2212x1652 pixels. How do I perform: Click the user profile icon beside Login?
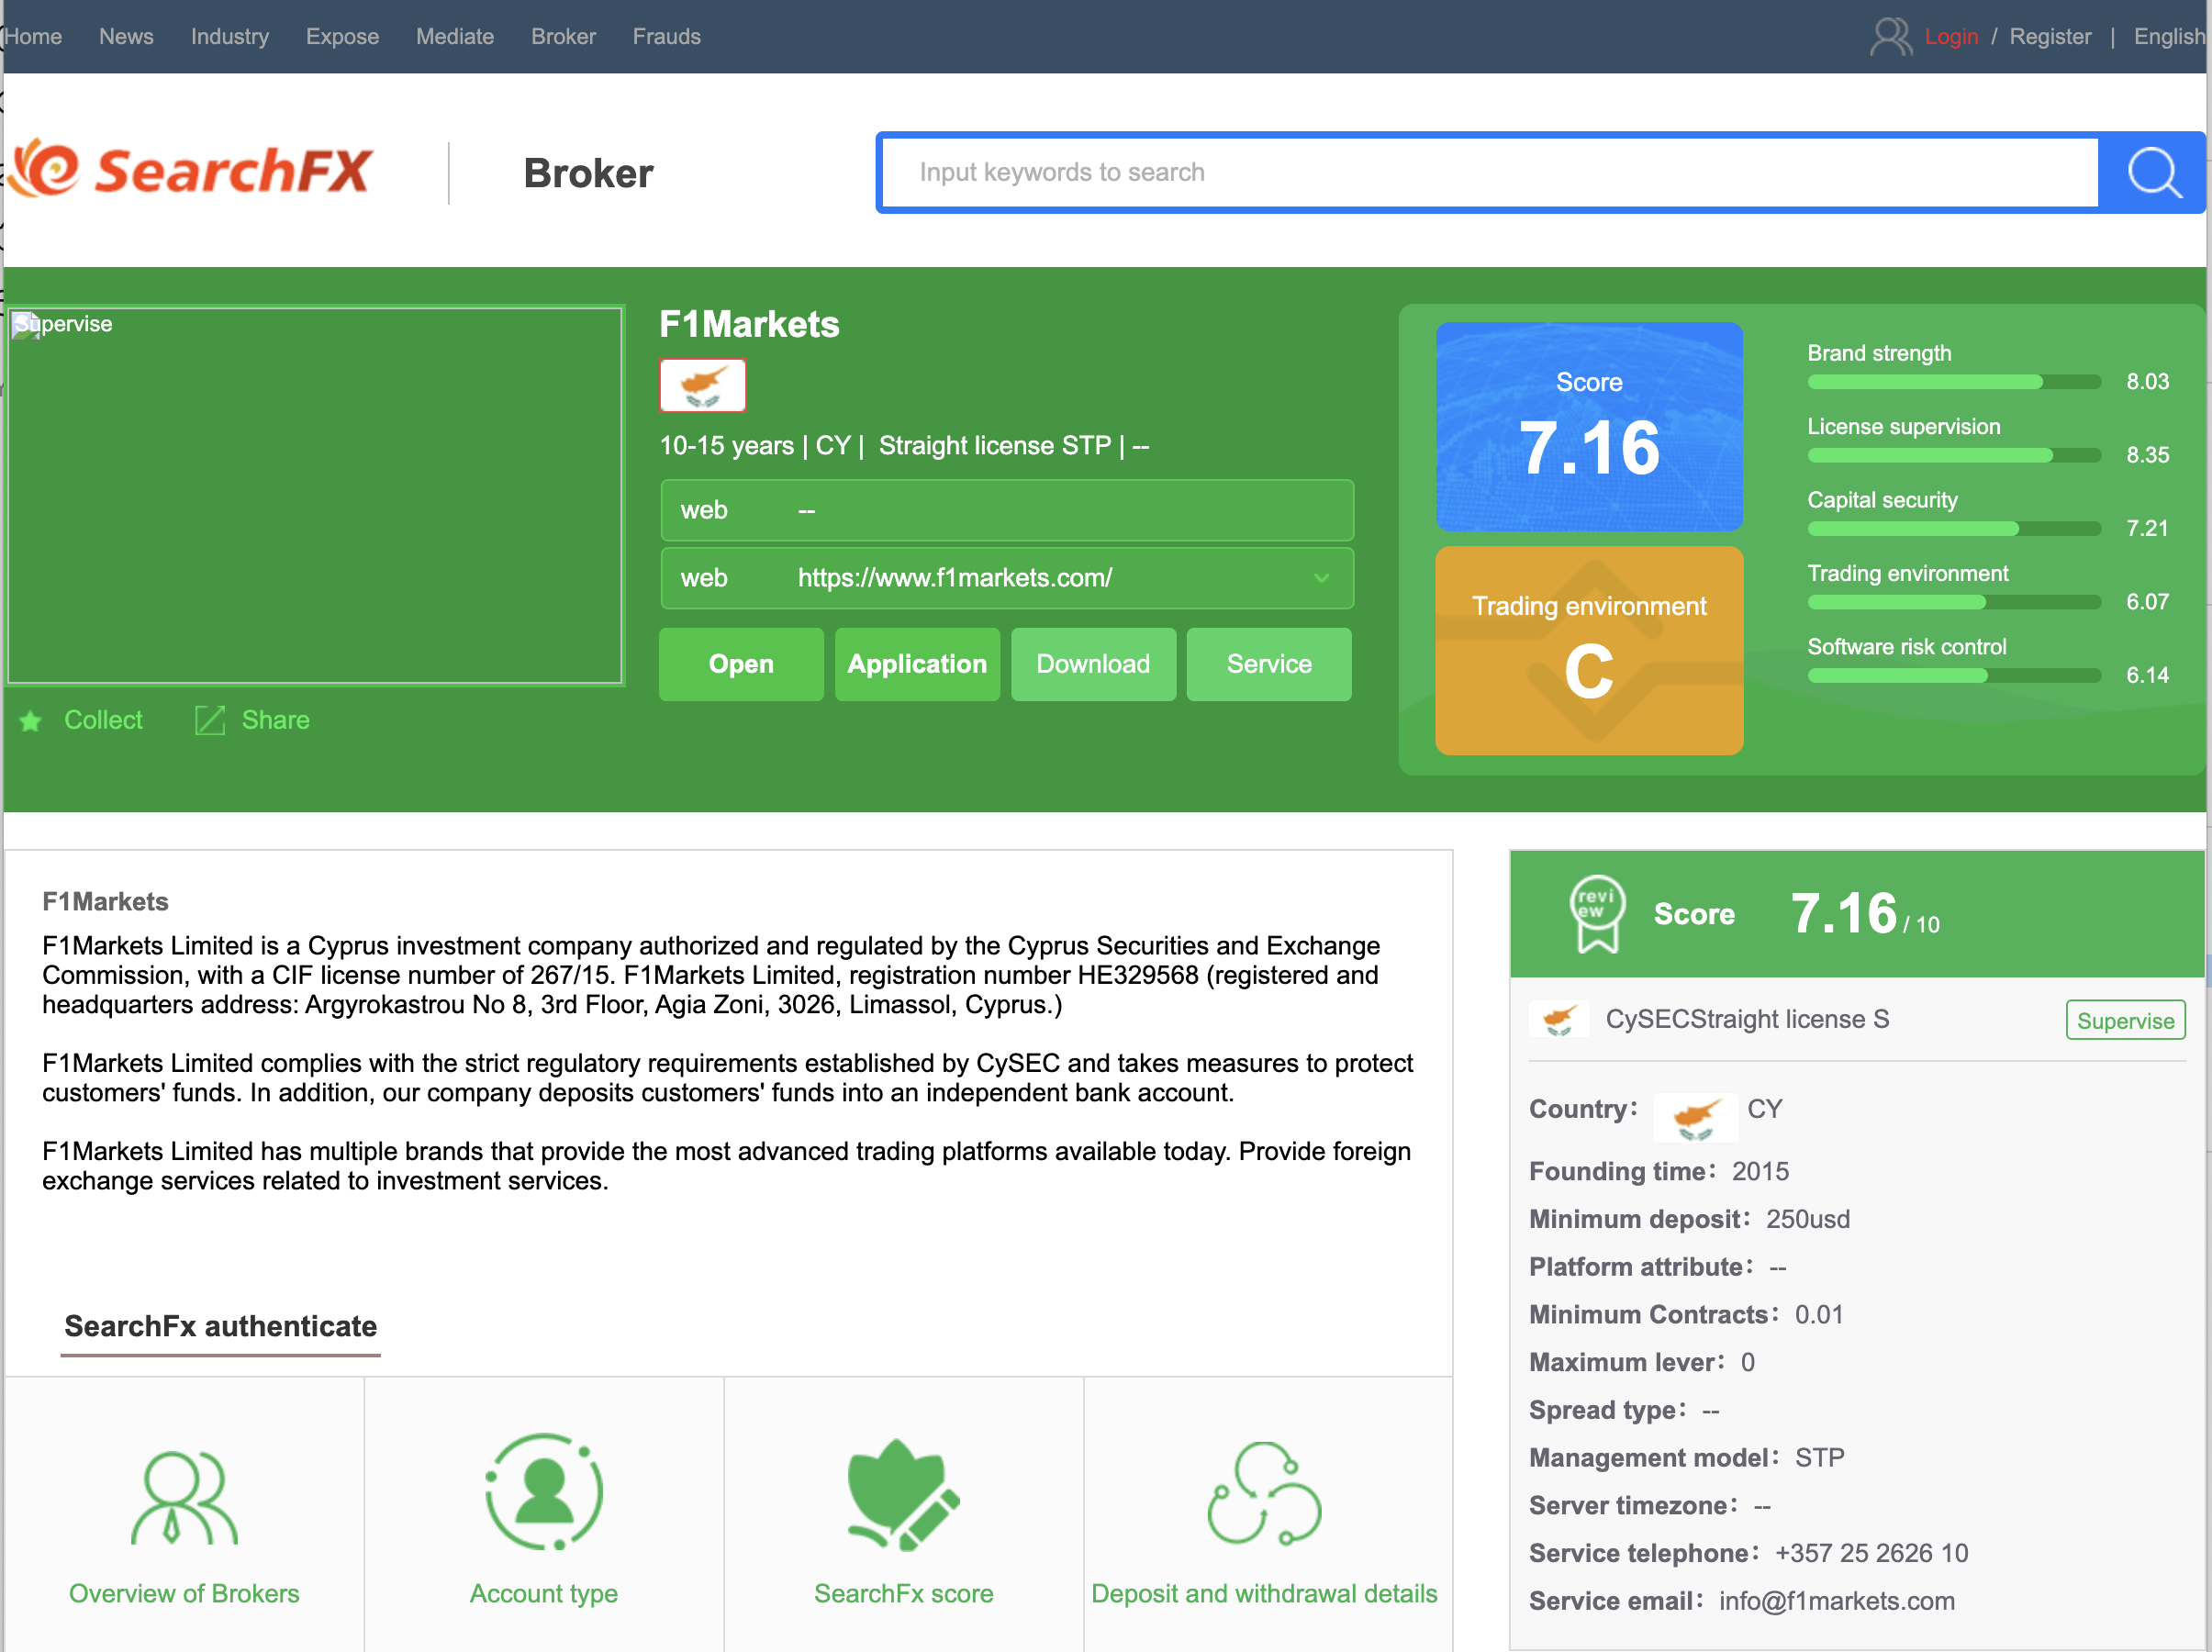coord(1890,37)
